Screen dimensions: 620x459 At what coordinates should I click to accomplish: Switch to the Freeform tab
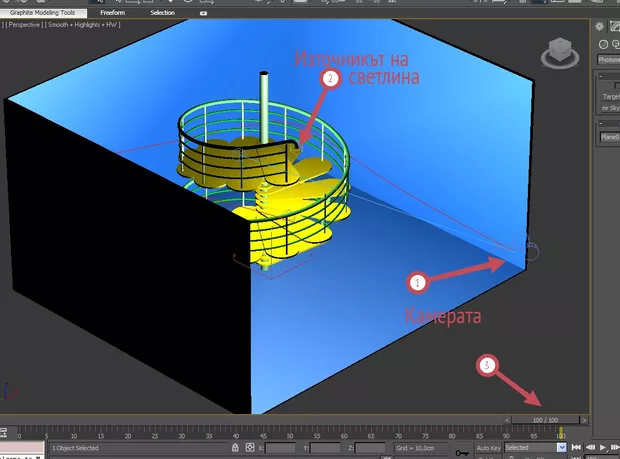tap(112, 13)
